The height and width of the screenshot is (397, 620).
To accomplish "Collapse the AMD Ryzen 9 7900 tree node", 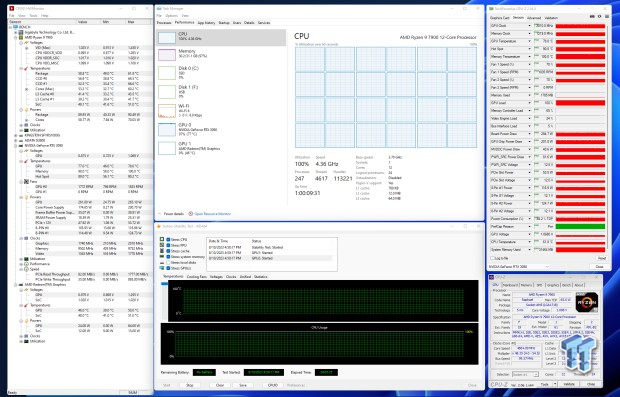I will click(16, 37).
